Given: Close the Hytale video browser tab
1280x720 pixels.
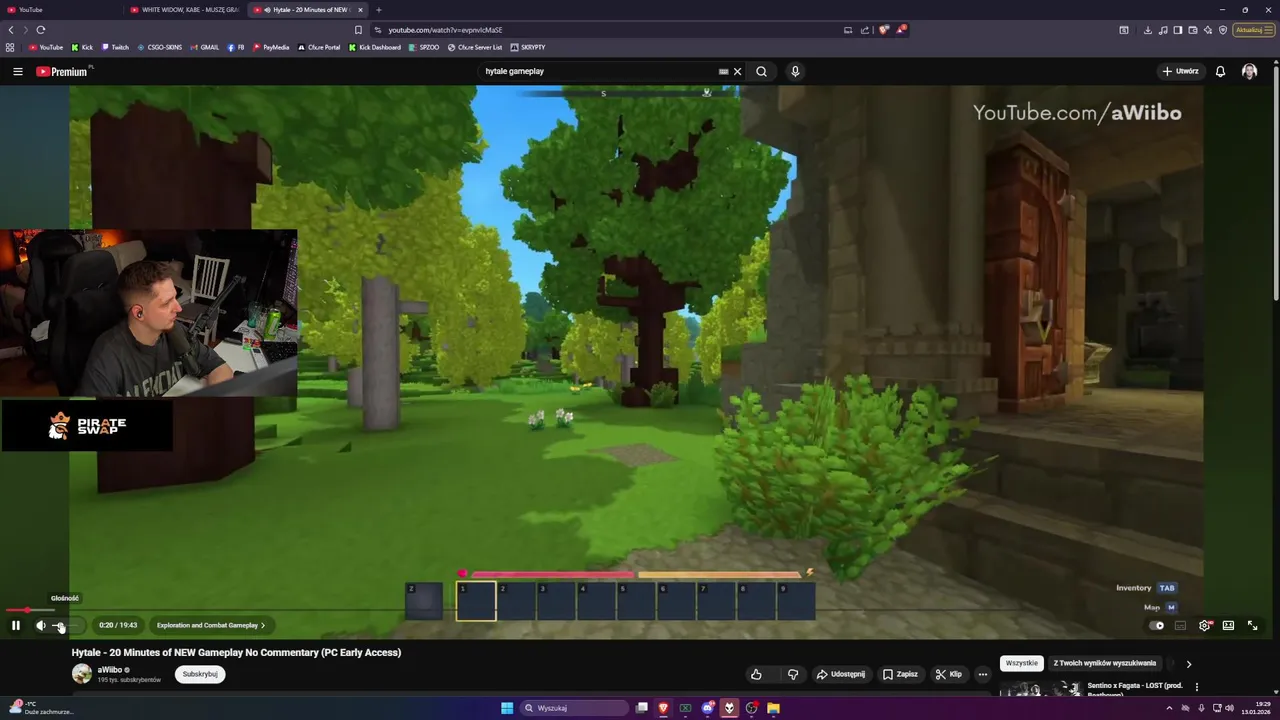Looking at the screenshot, I should (x=361, y=10).
